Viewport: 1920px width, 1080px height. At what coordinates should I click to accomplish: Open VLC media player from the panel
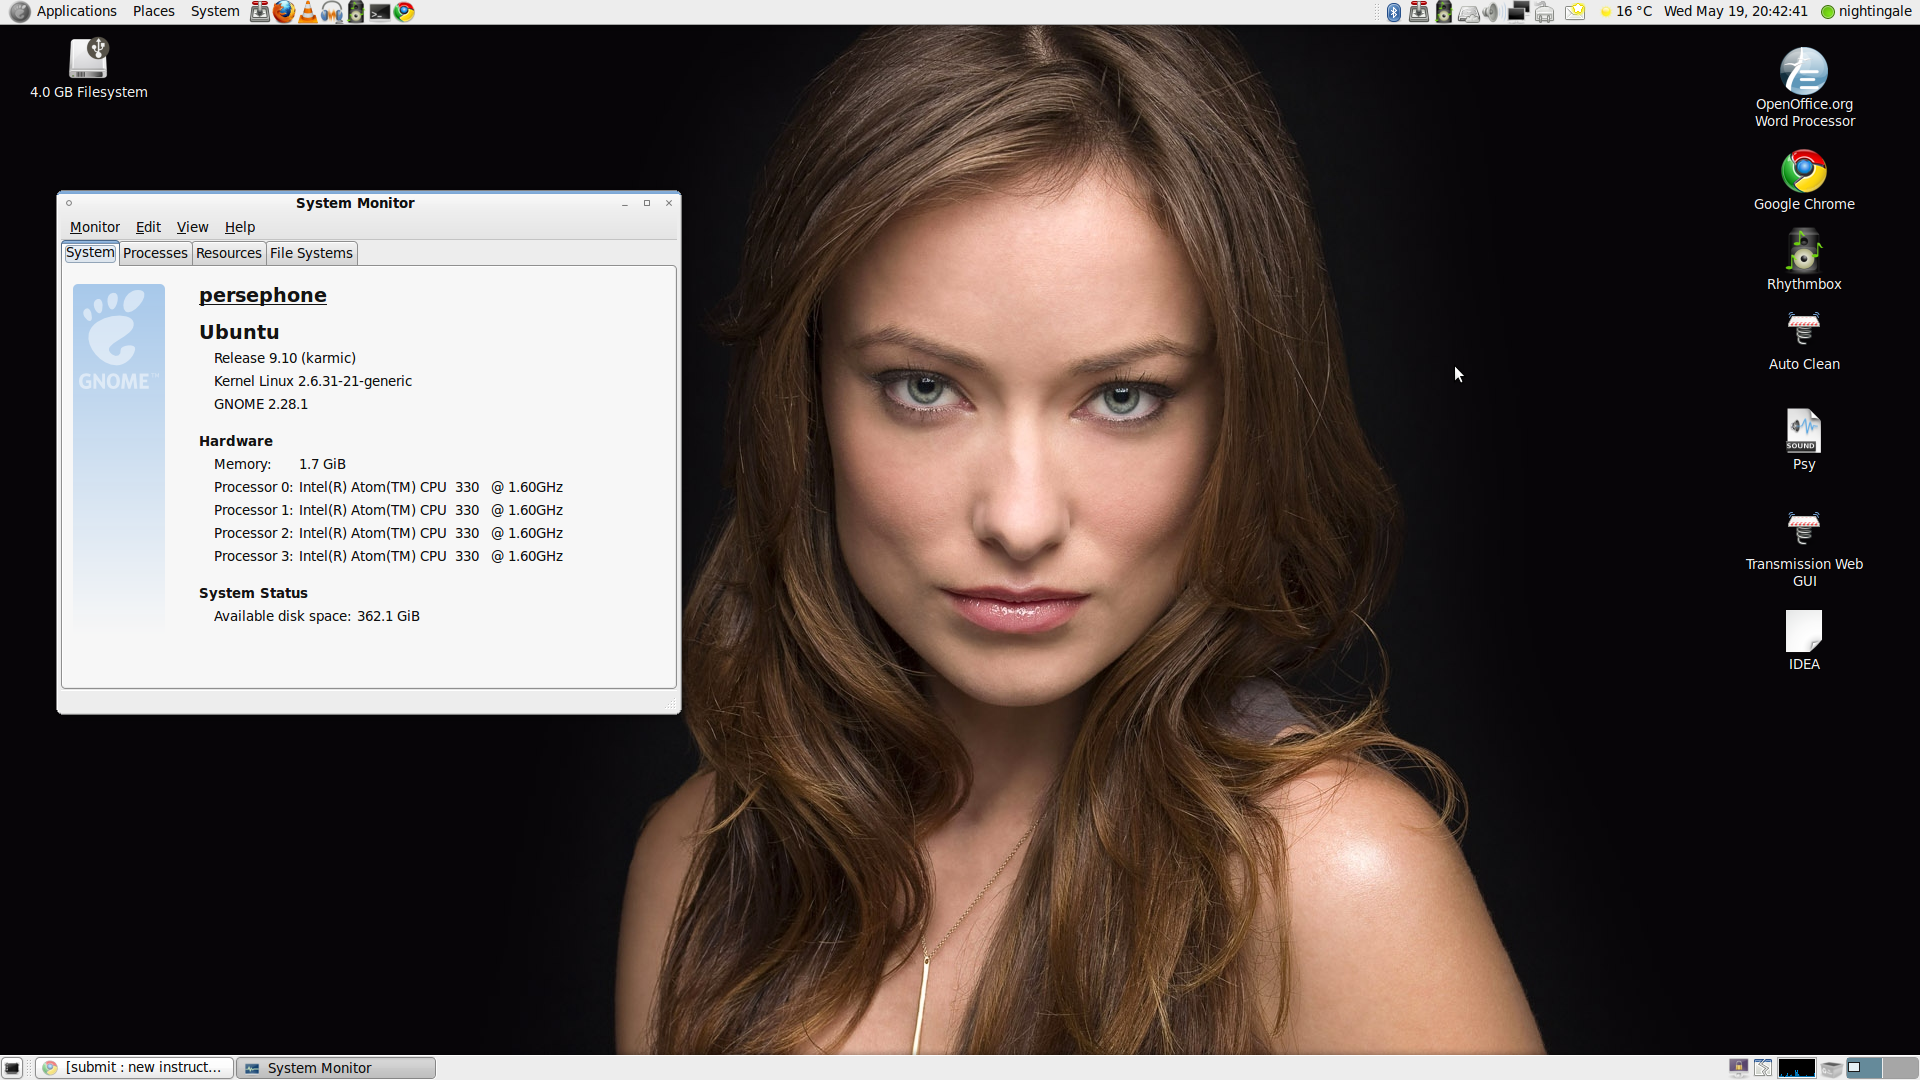(310, 11)
